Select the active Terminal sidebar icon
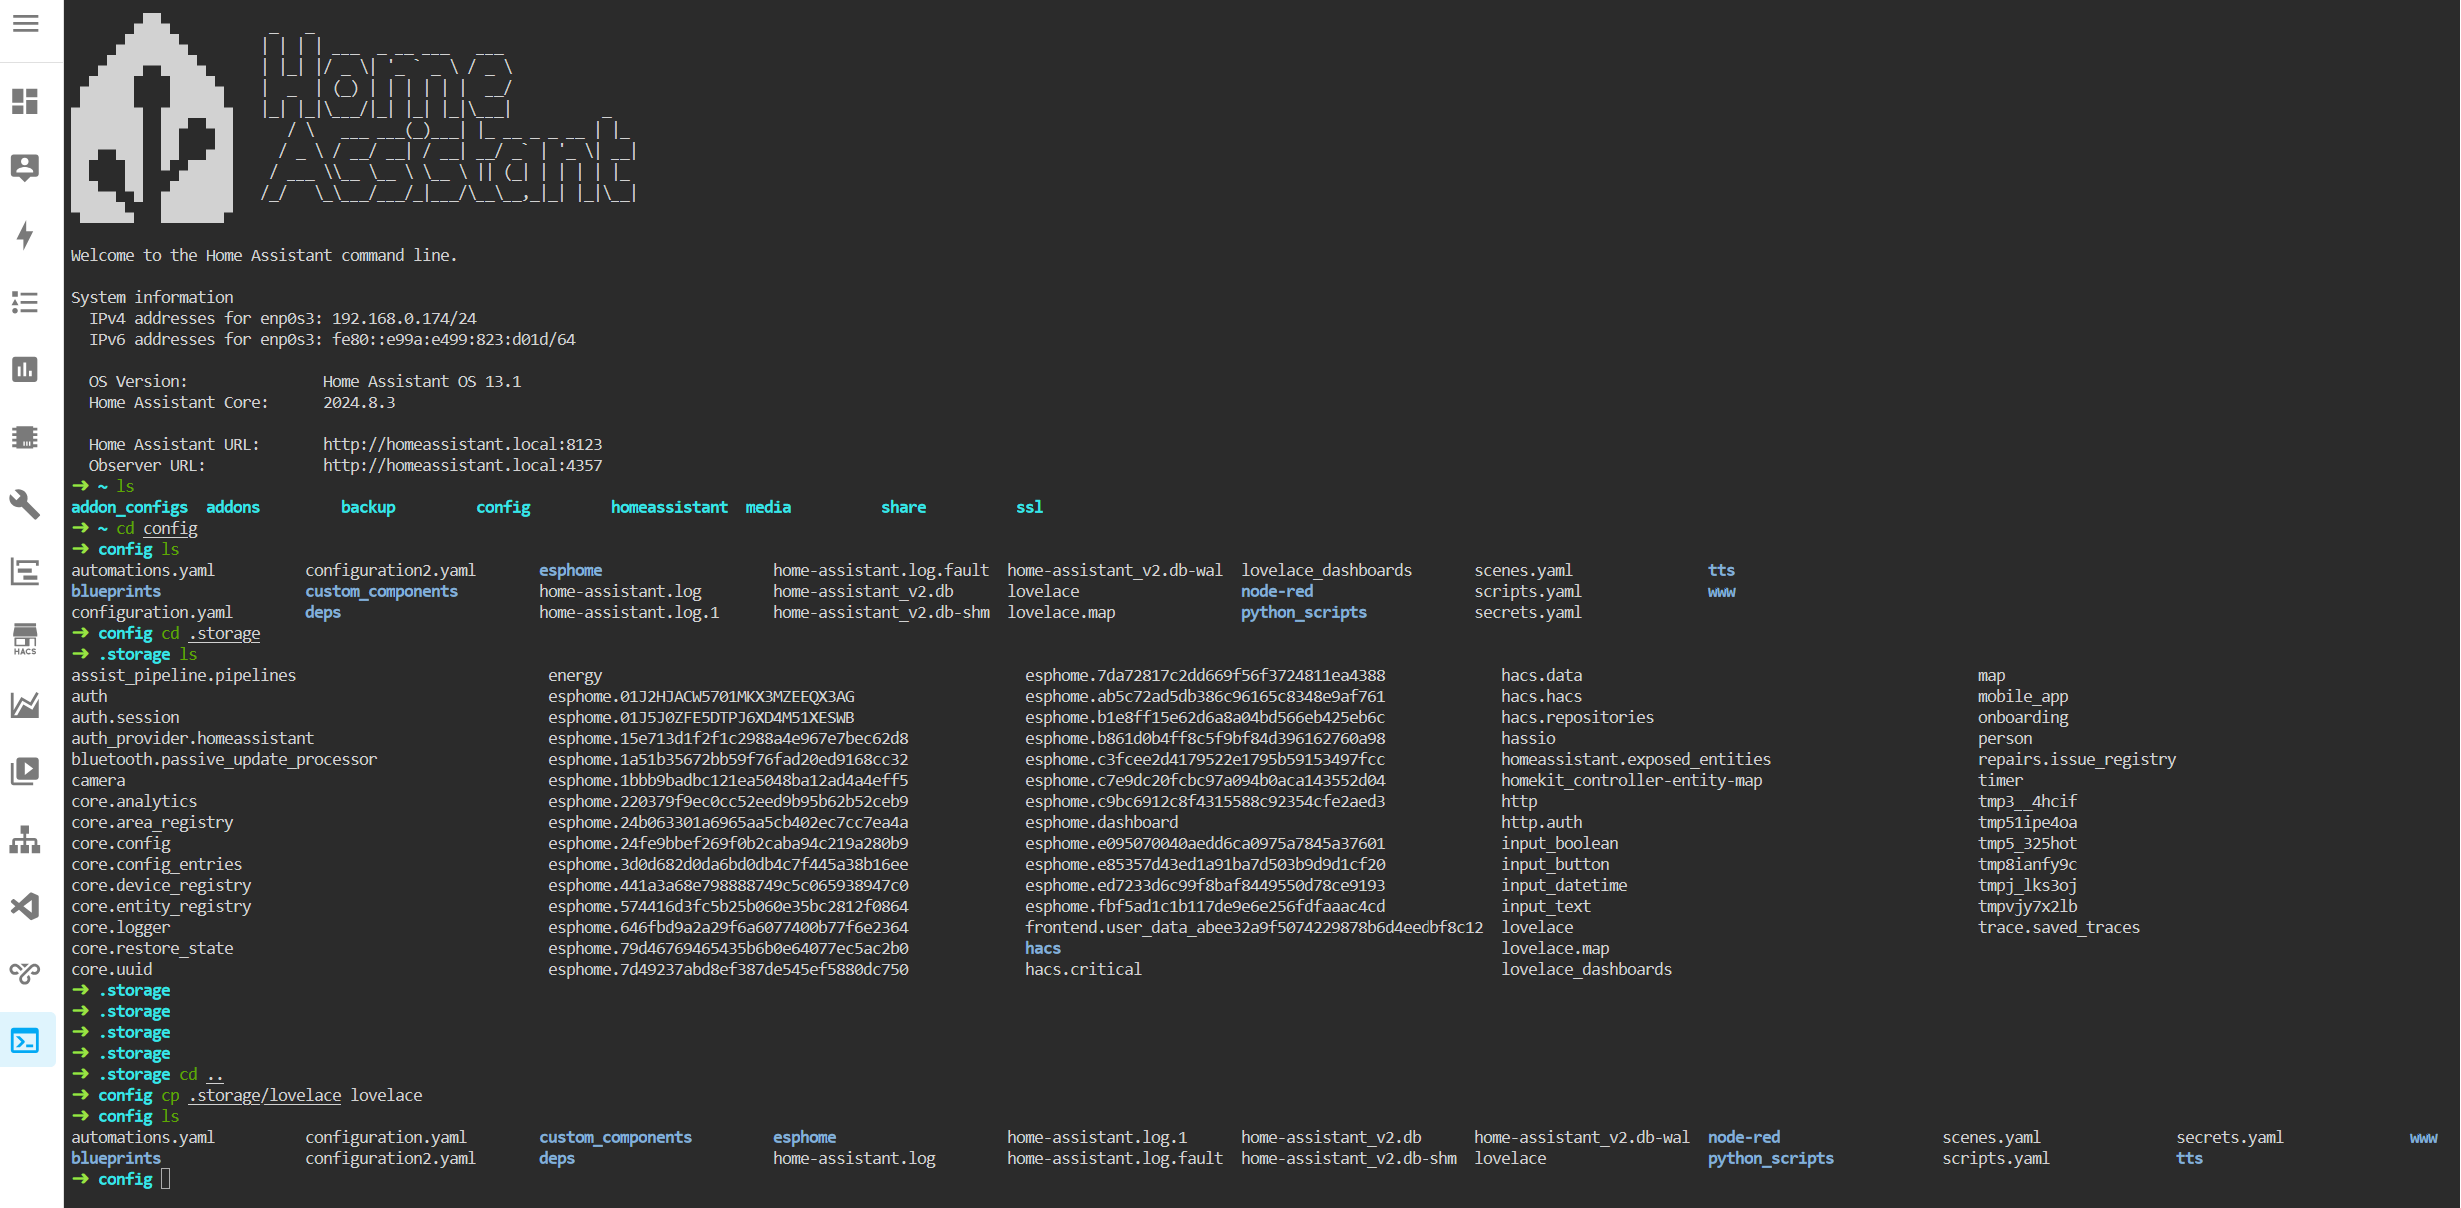Viewport: 2461px width, 1208px height. pos(26,1041)
